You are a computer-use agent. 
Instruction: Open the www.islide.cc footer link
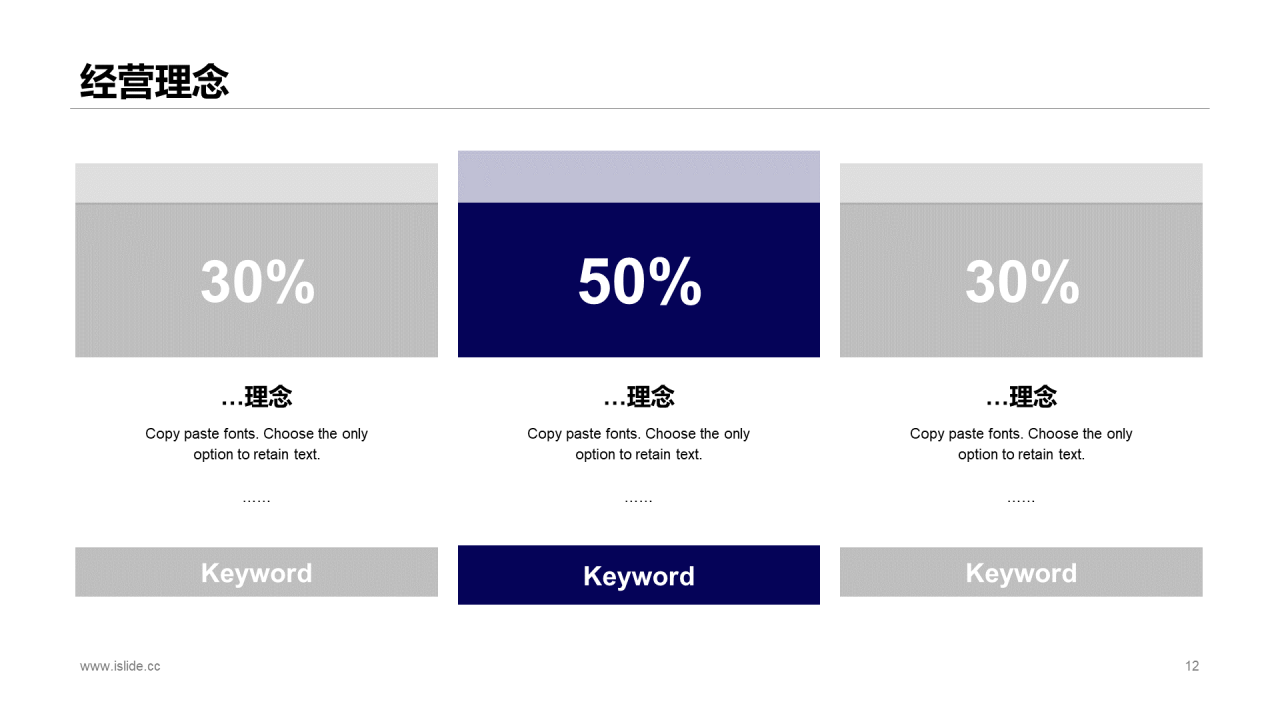click(x=120, y=666)
